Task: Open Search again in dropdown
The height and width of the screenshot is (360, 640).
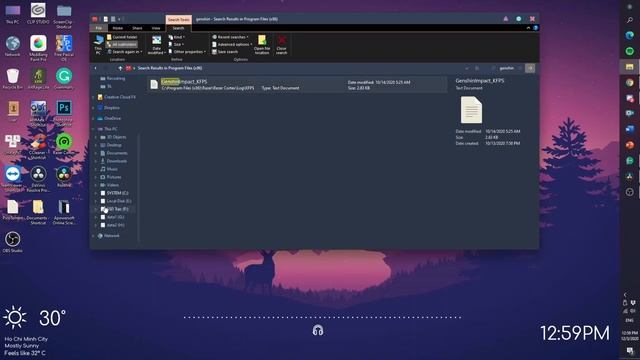Action: click(124, 52)
